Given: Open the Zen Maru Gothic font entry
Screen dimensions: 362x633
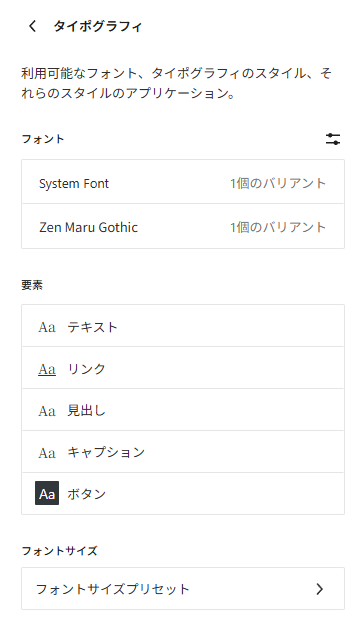Looking at the screenshot, I should [x=183, y=226].
